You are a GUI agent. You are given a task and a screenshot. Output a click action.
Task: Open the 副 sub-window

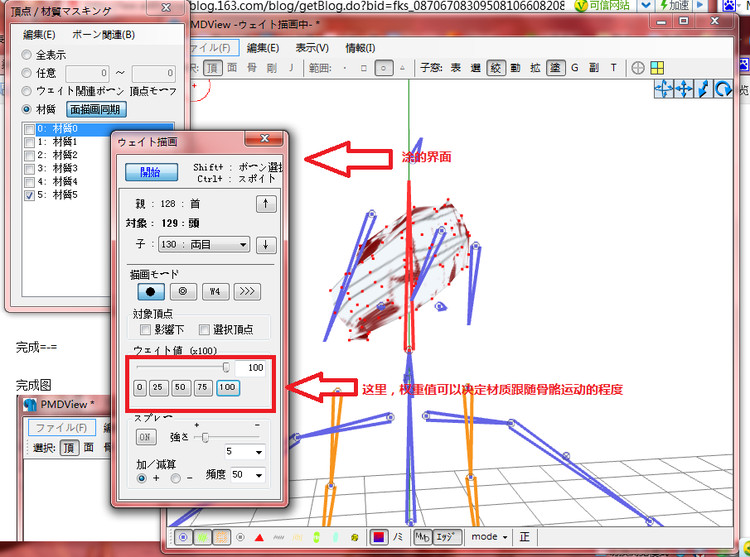coord(594,68)
